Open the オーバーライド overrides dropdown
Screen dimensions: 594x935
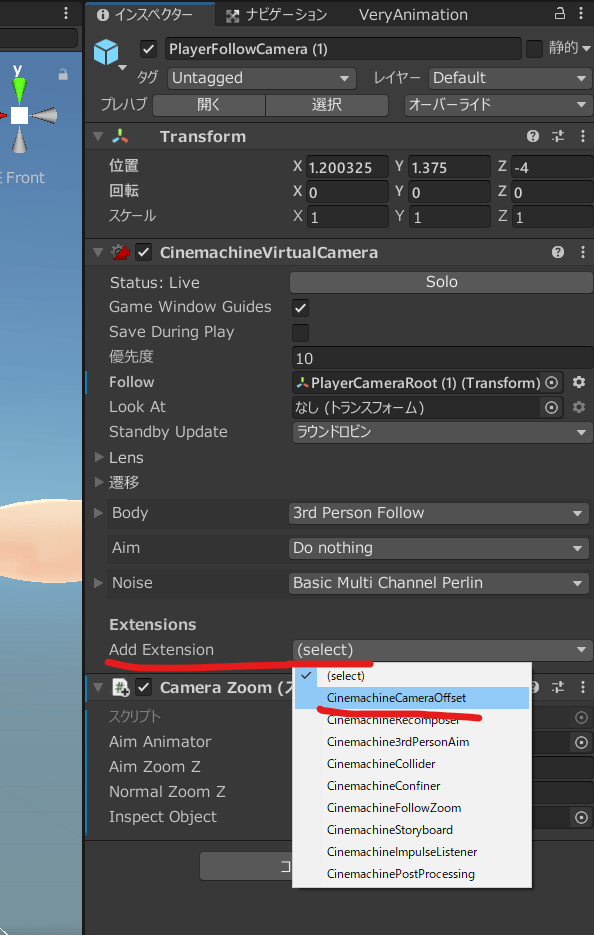(x=497, y=105)
